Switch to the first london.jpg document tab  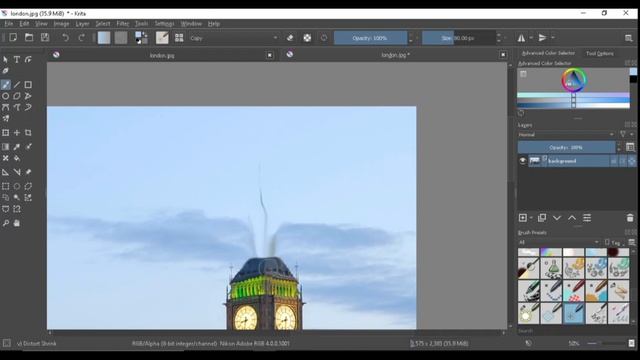(162, 55)
